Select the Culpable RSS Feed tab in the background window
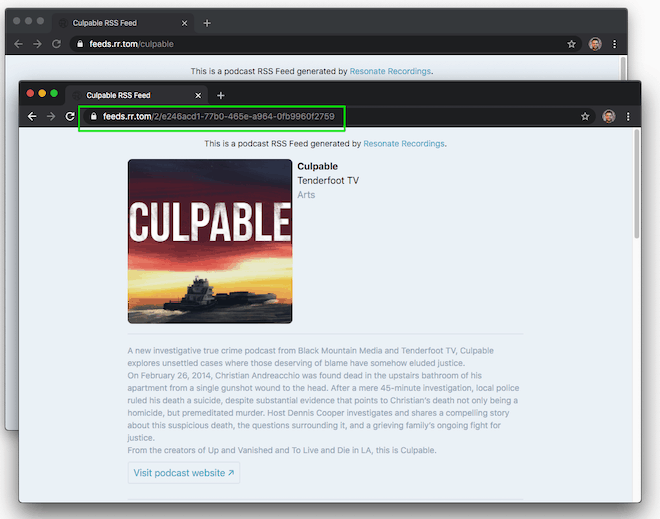 pyautogui.click(x=122, y=23)
